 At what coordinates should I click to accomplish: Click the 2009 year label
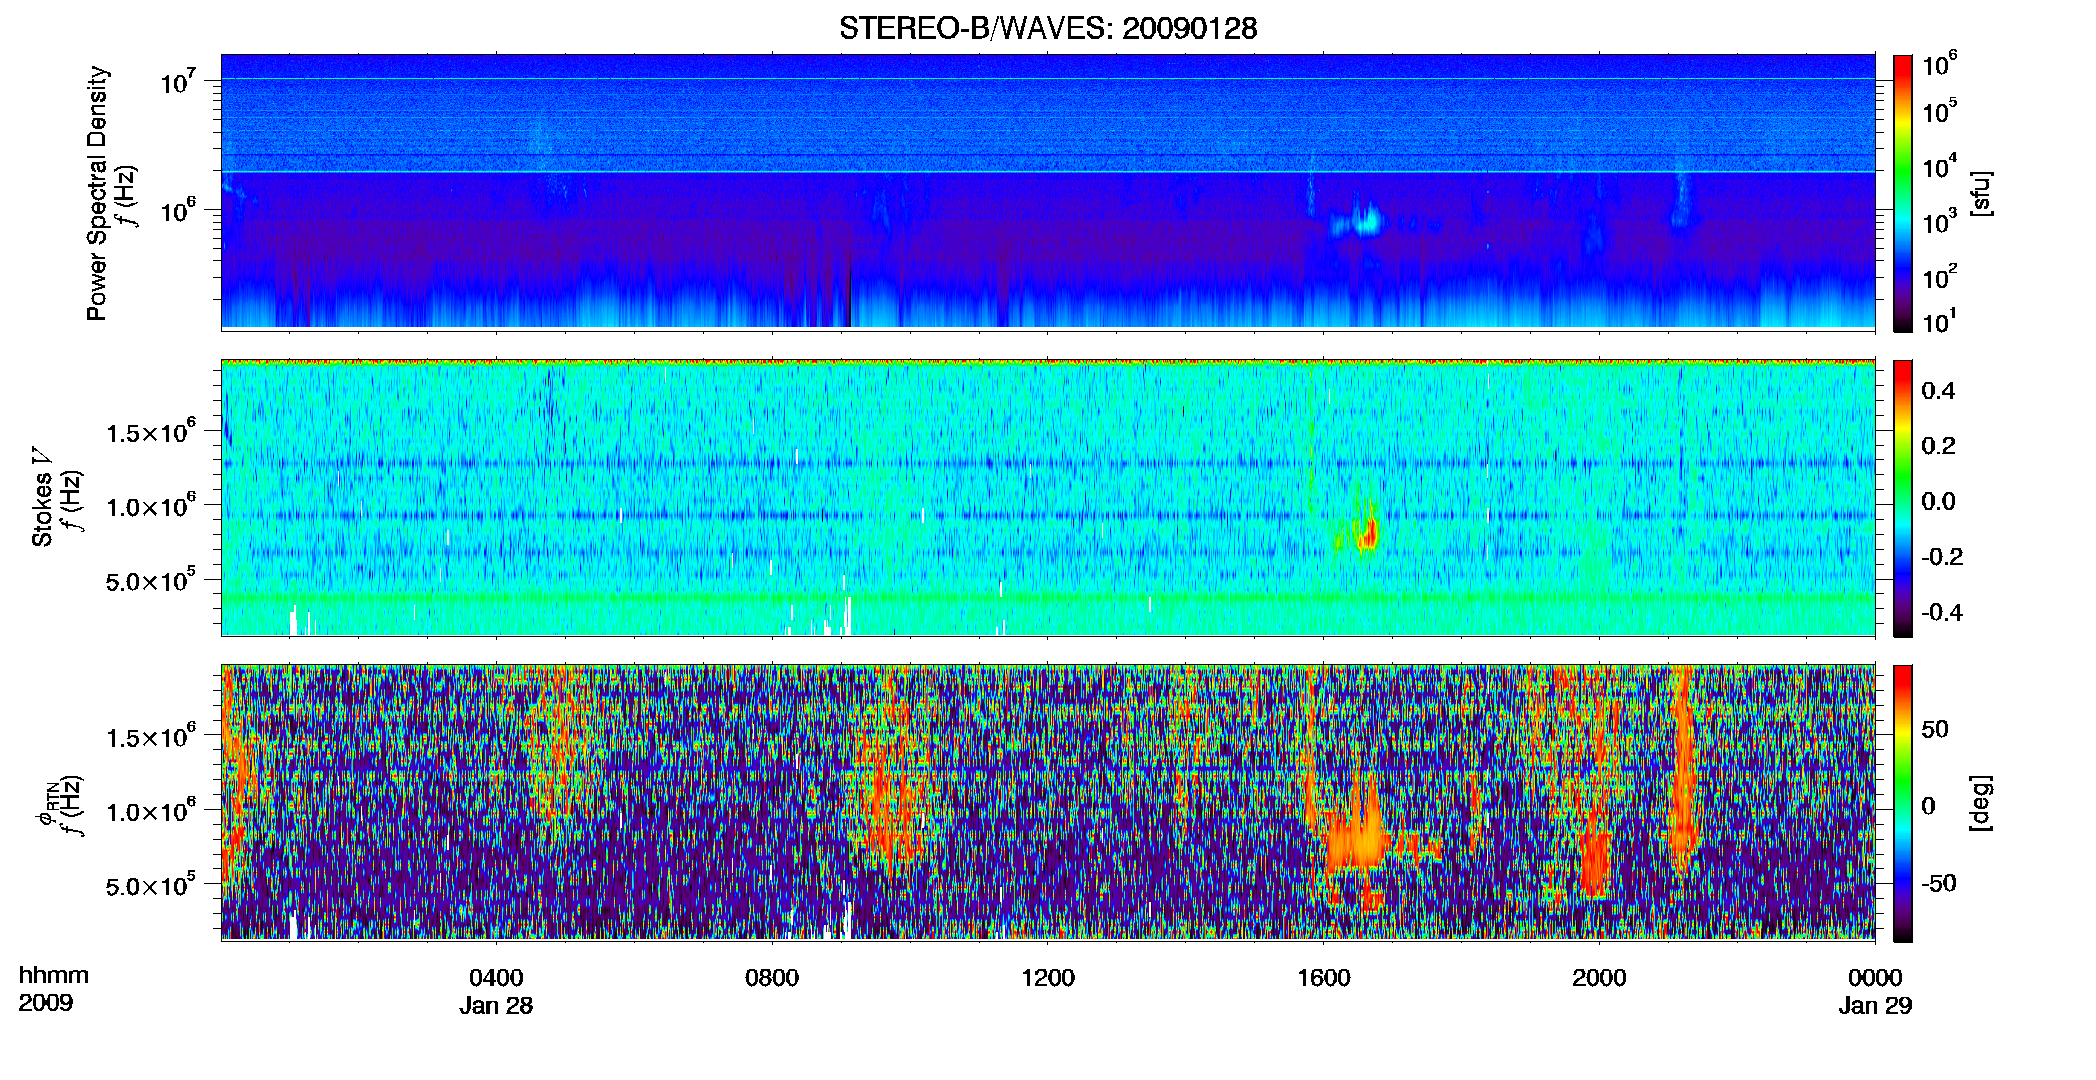(x=46, y=1003)
